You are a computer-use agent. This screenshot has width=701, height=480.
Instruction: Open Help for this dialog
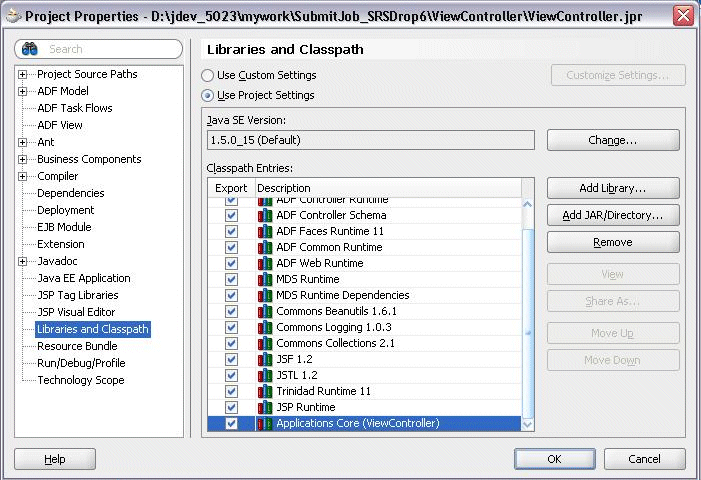coord(55,459)
